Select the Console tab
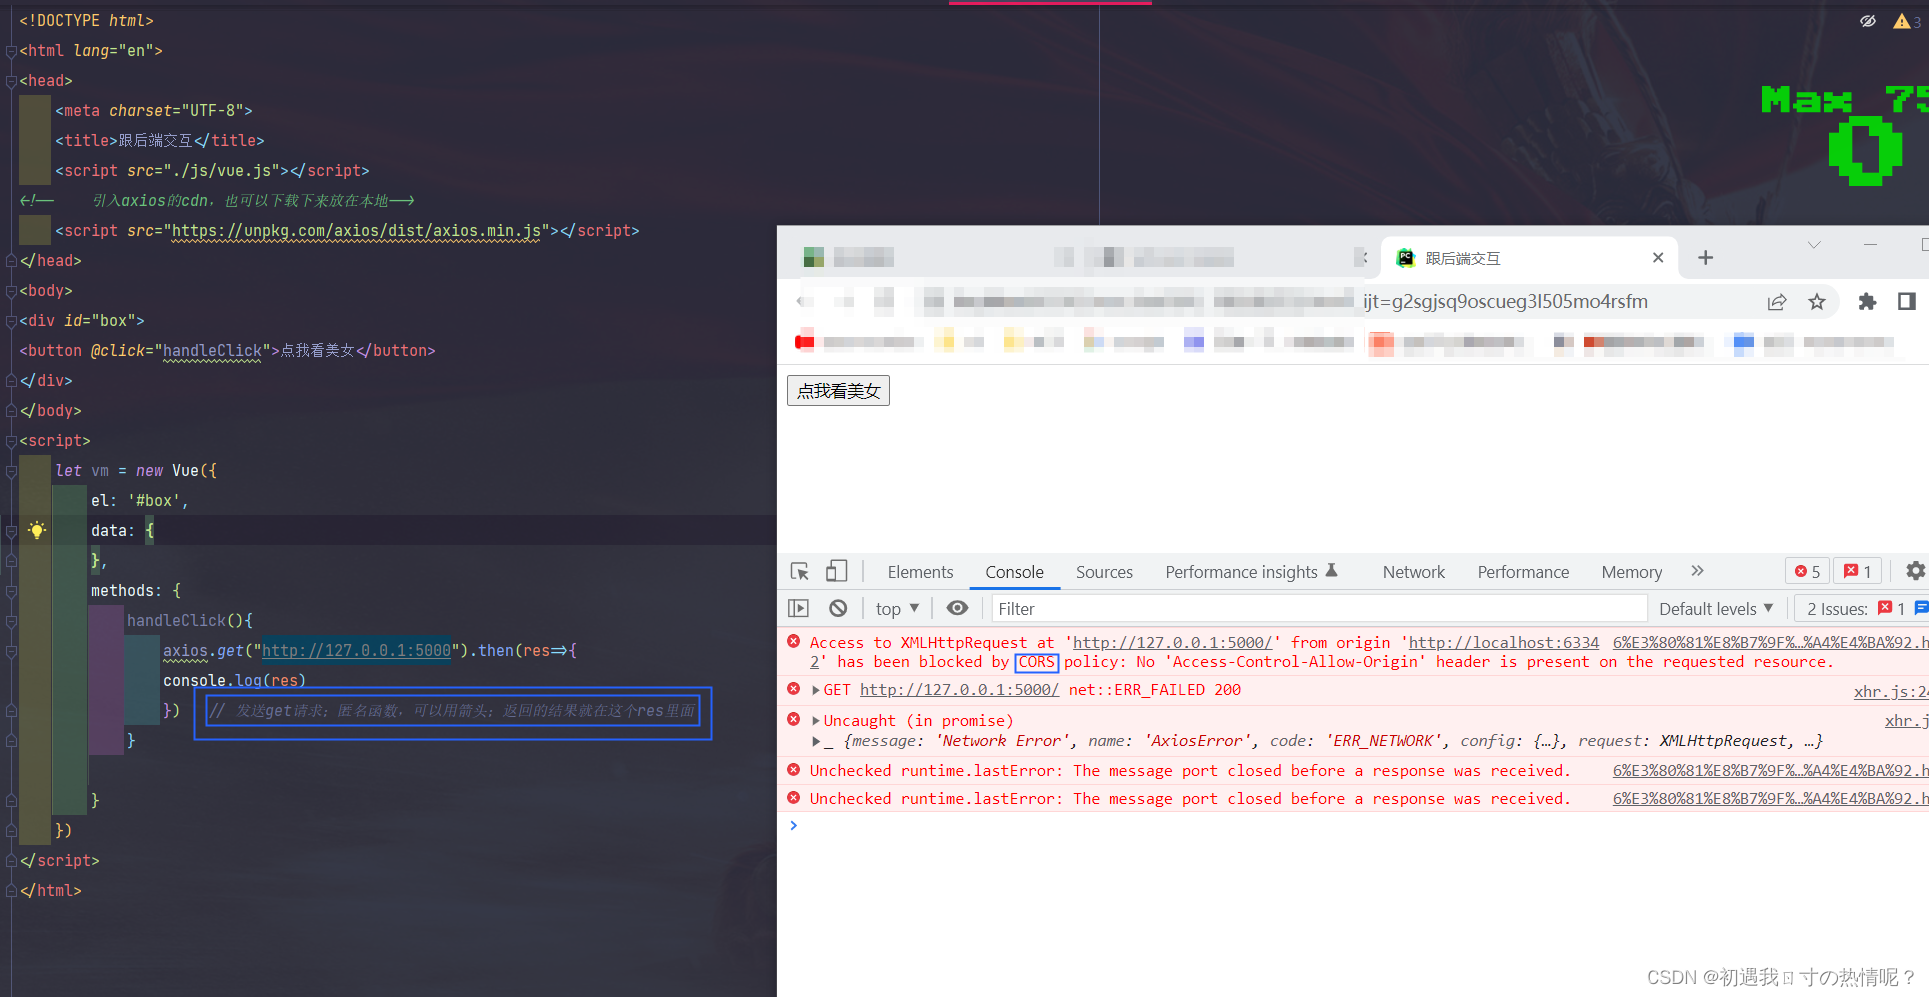This screenshot has width=1929, height=997. (x=1014, y=572)
